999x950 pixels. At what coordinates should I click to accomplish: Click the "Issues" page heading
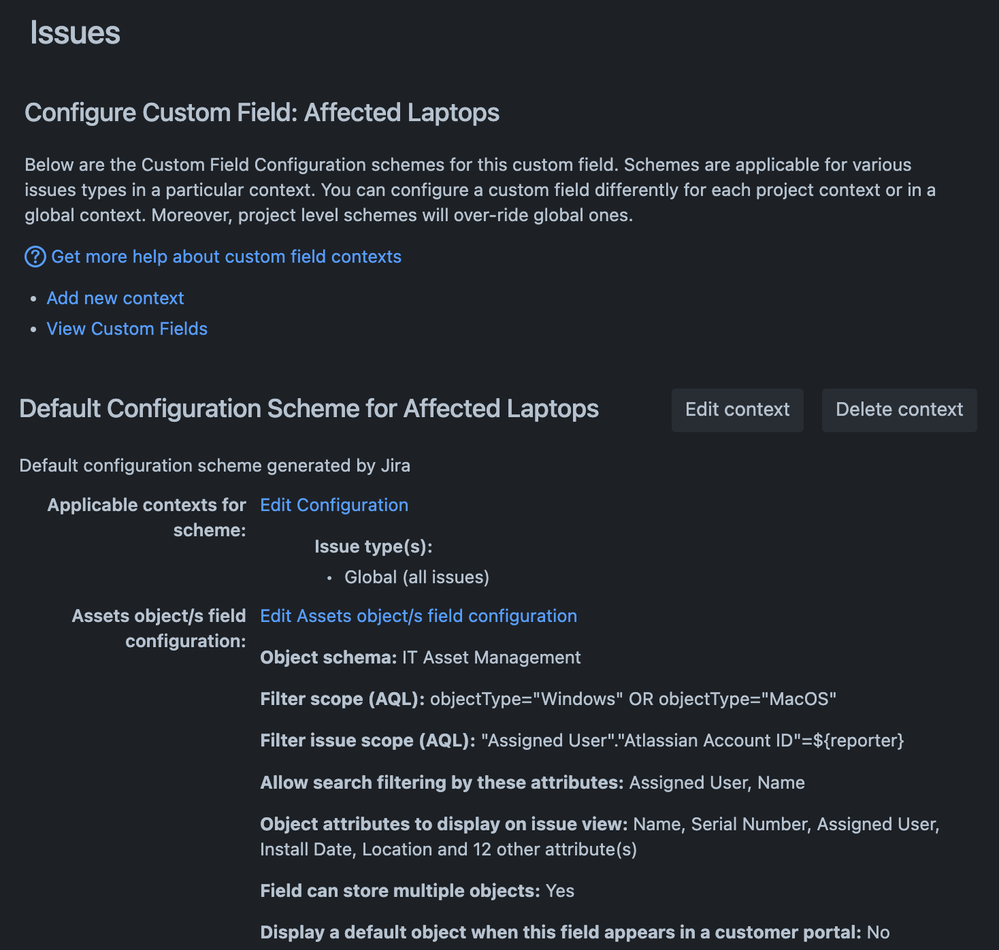click(74, 32)
